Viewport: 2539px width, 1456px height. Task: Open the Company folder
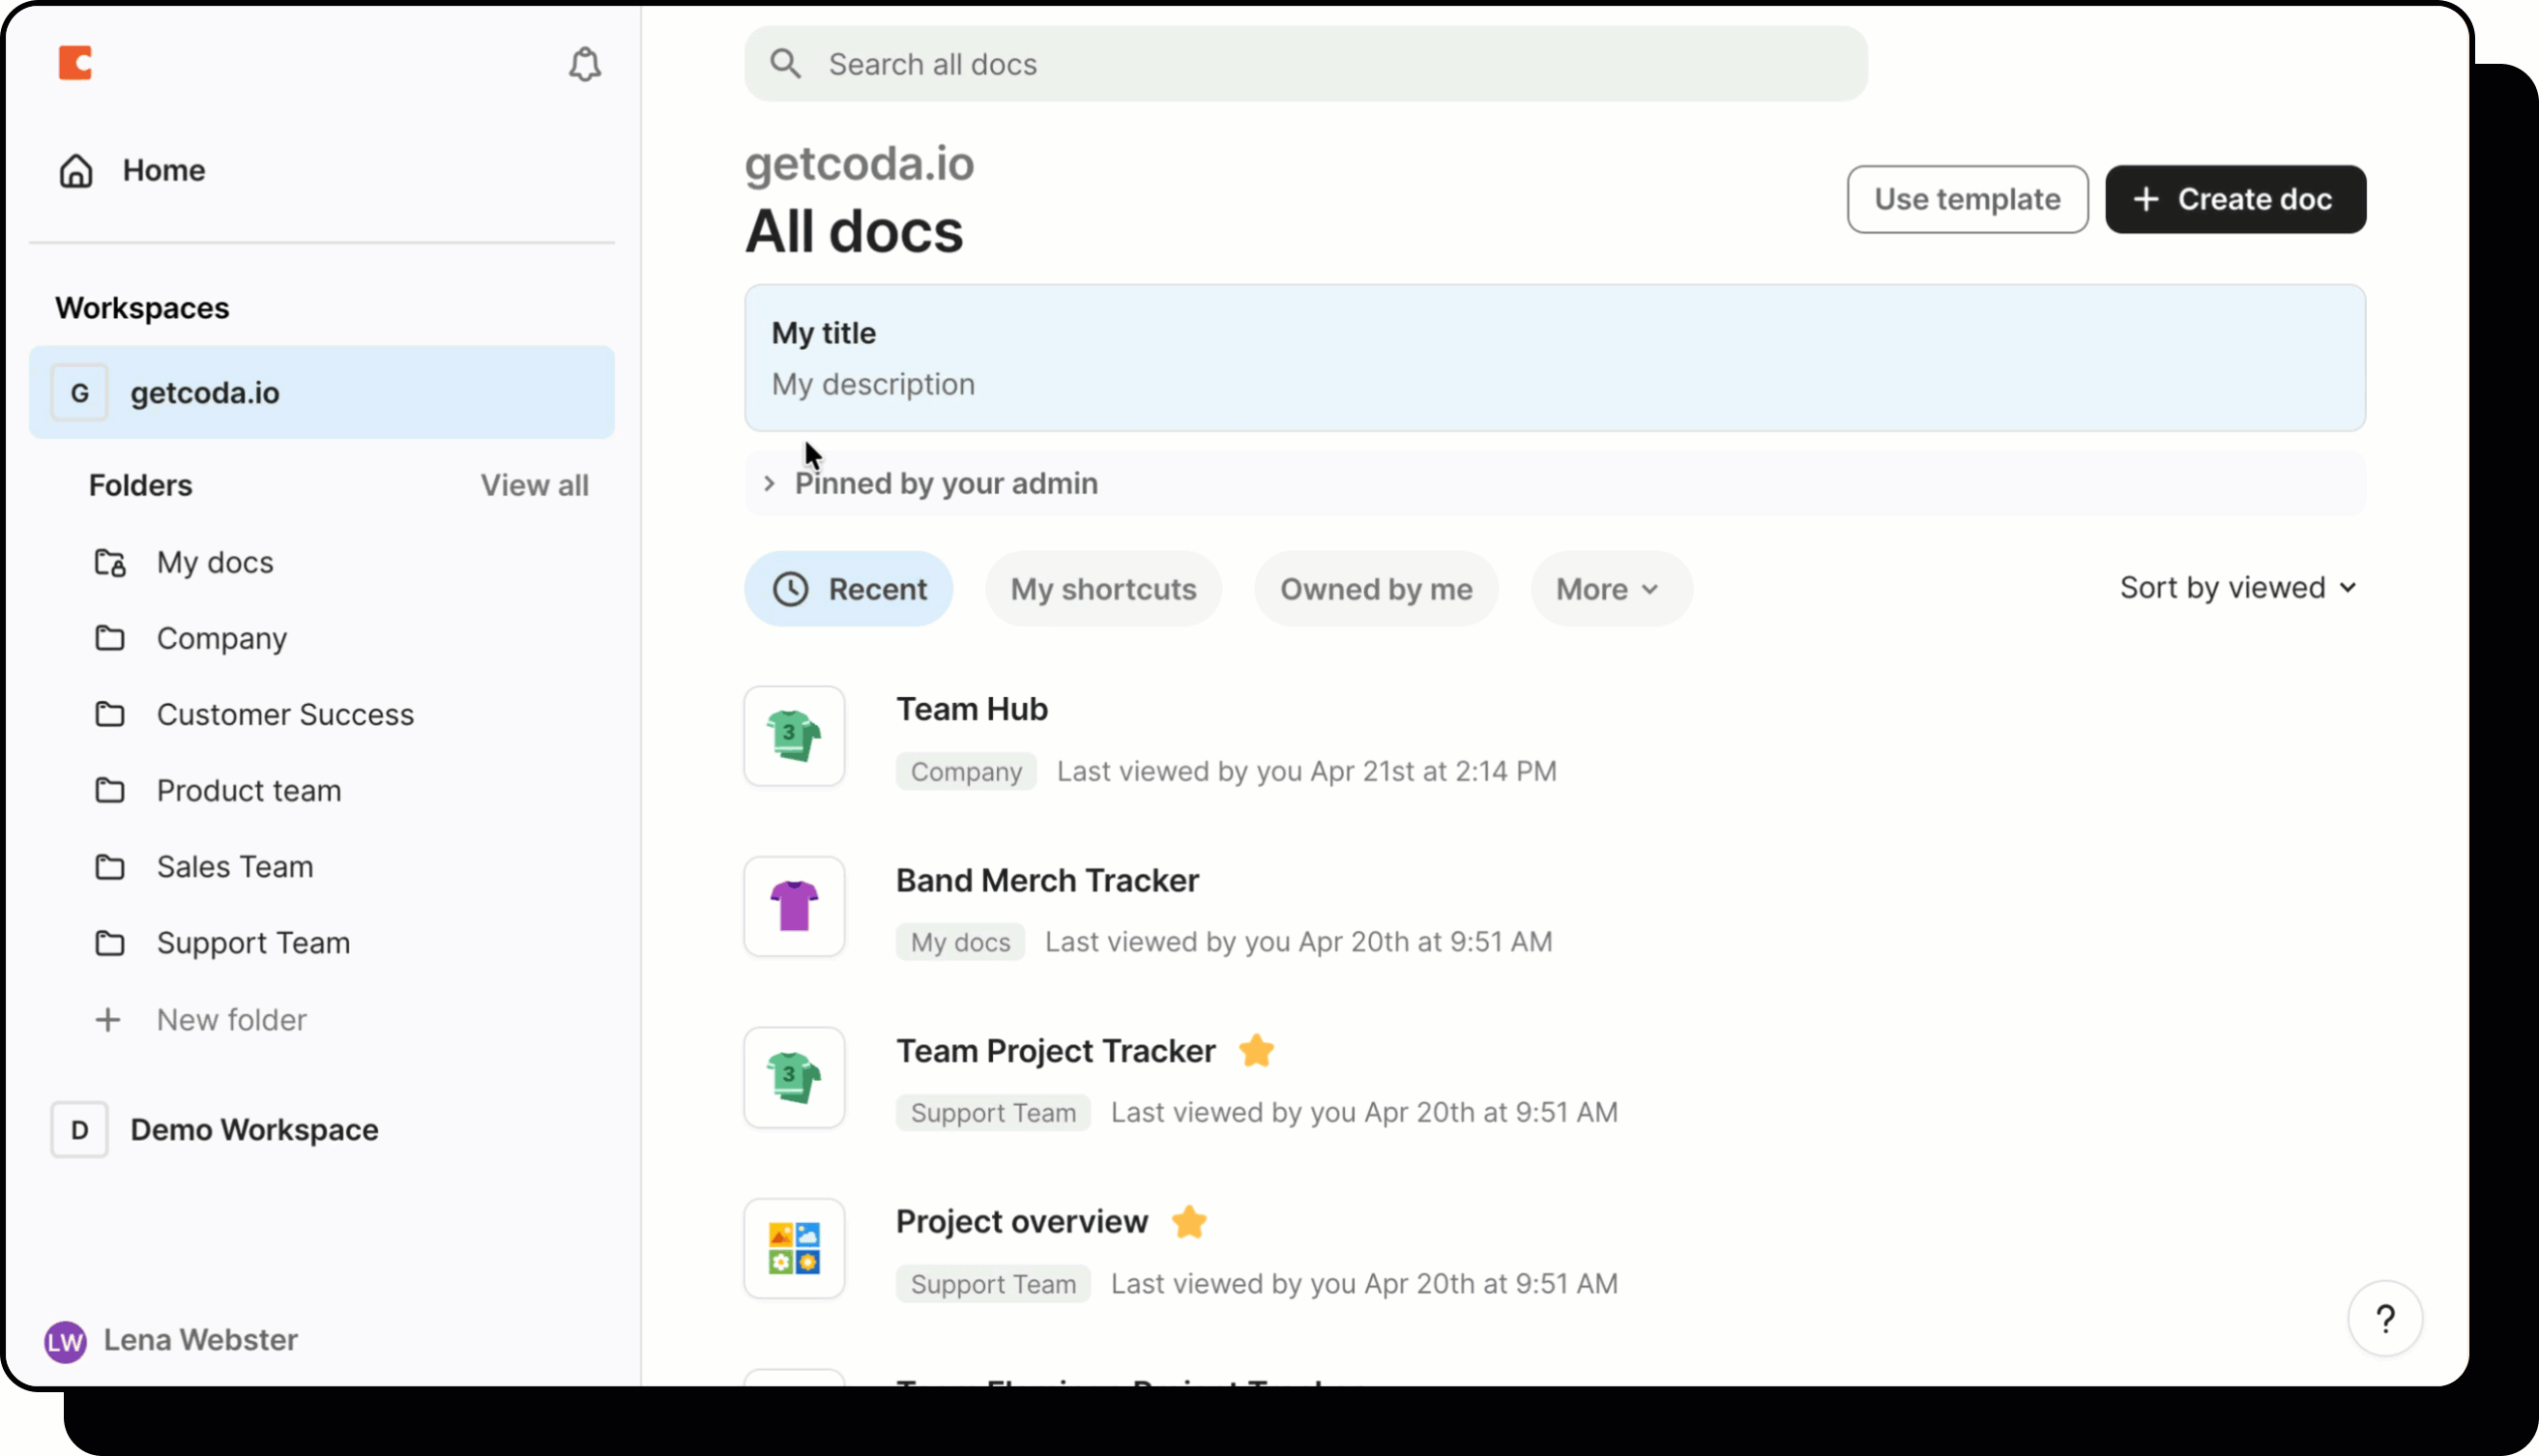pos(222,639)
